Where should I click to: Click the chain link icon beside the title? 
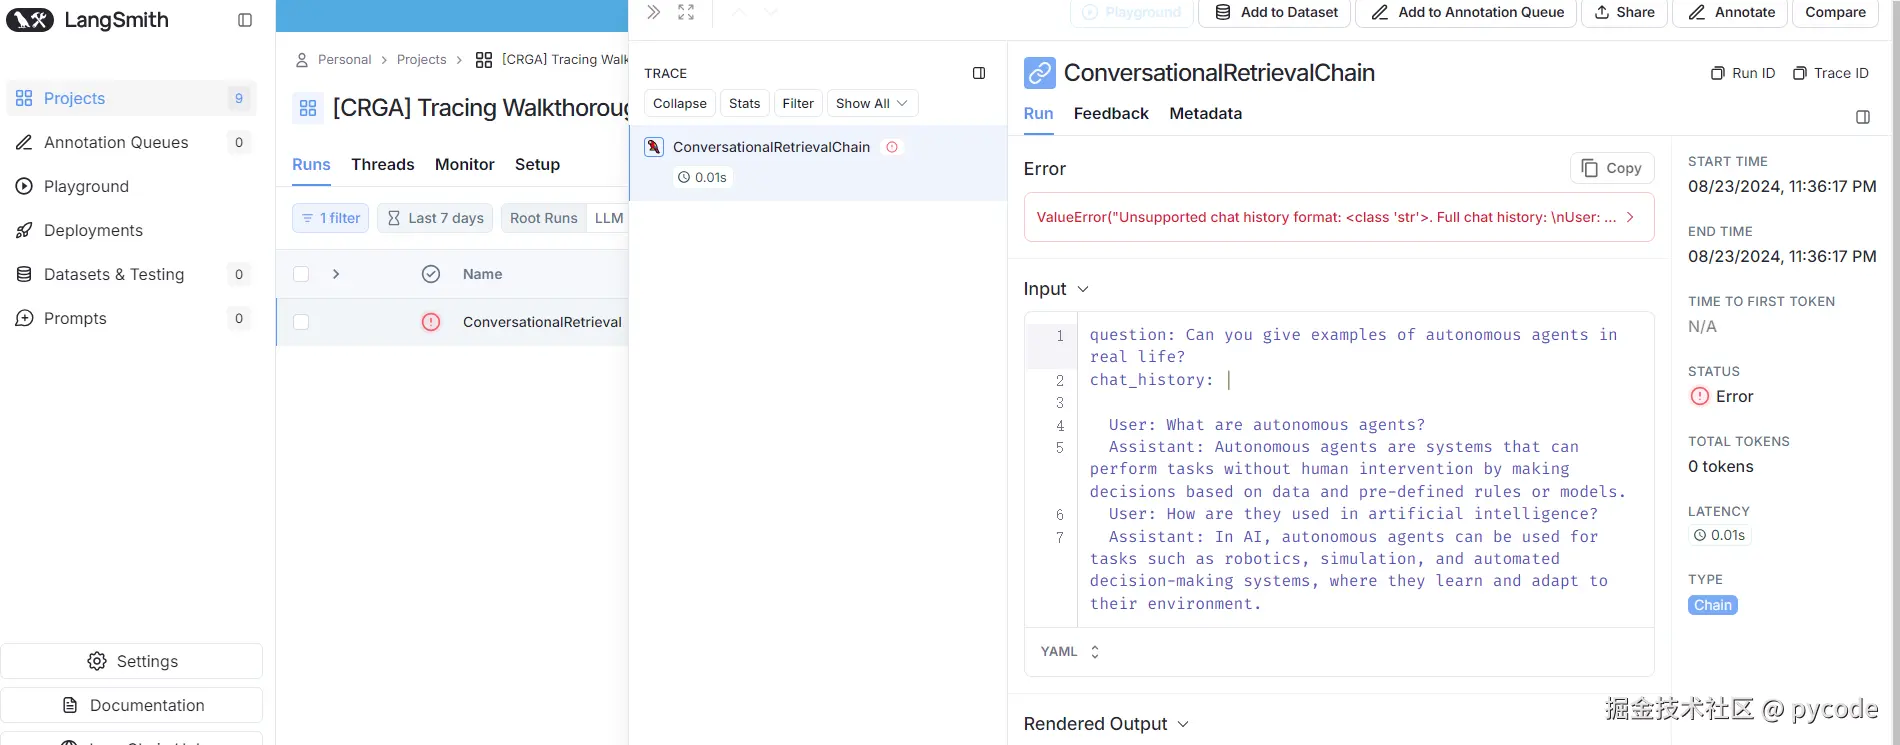(x=1040, y=73)
